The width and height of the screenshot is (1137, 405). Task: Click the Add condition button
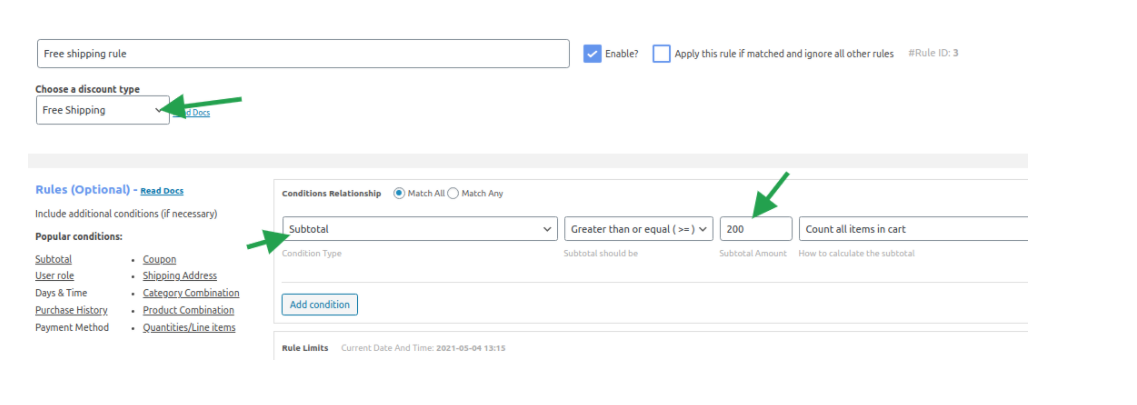(319, 304)
